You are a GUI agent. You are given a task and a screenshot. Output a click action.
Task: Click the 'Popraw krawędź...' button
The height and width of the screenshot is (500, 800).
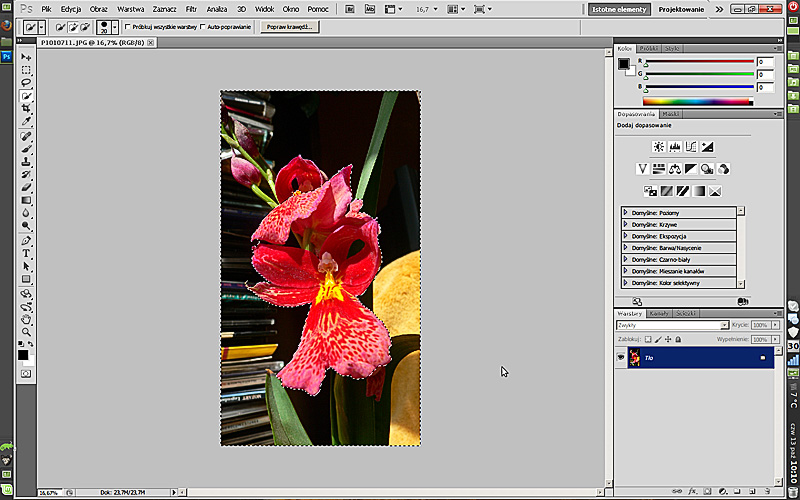290,27
